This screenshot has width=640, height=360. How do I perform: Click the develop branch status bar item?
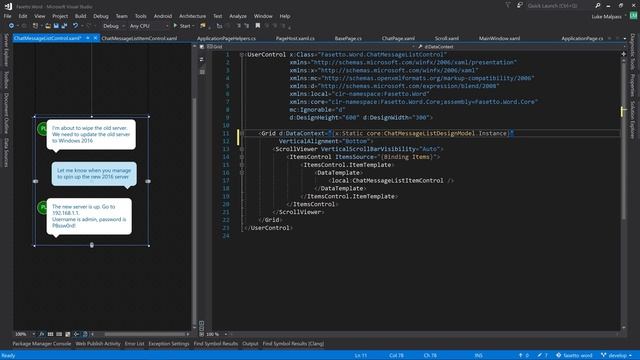617,355
